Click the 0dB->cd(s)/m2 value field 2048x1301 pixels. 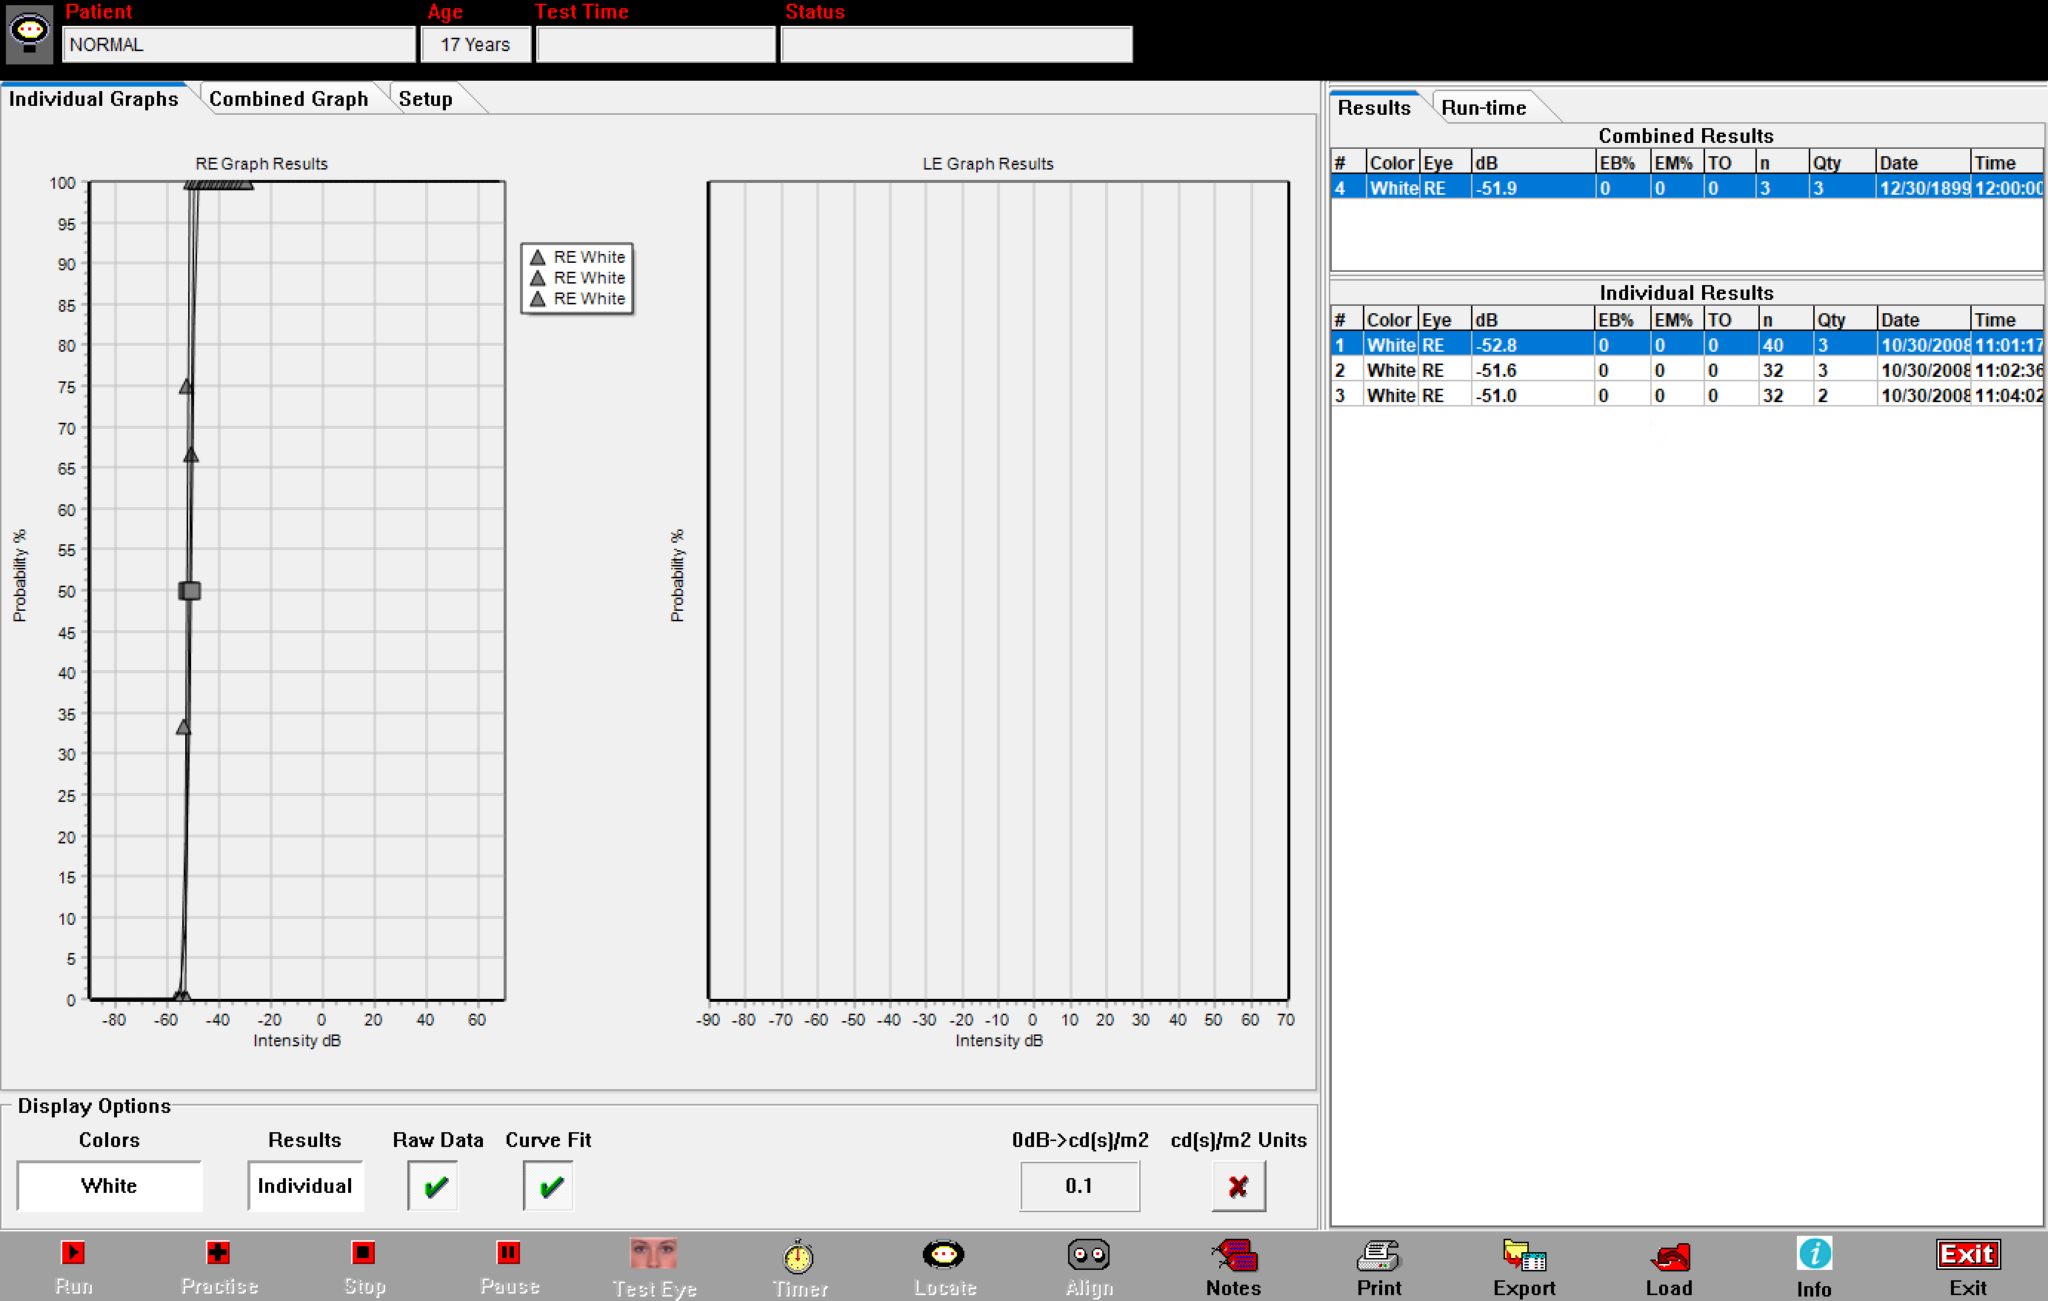click(1079, 1186)
